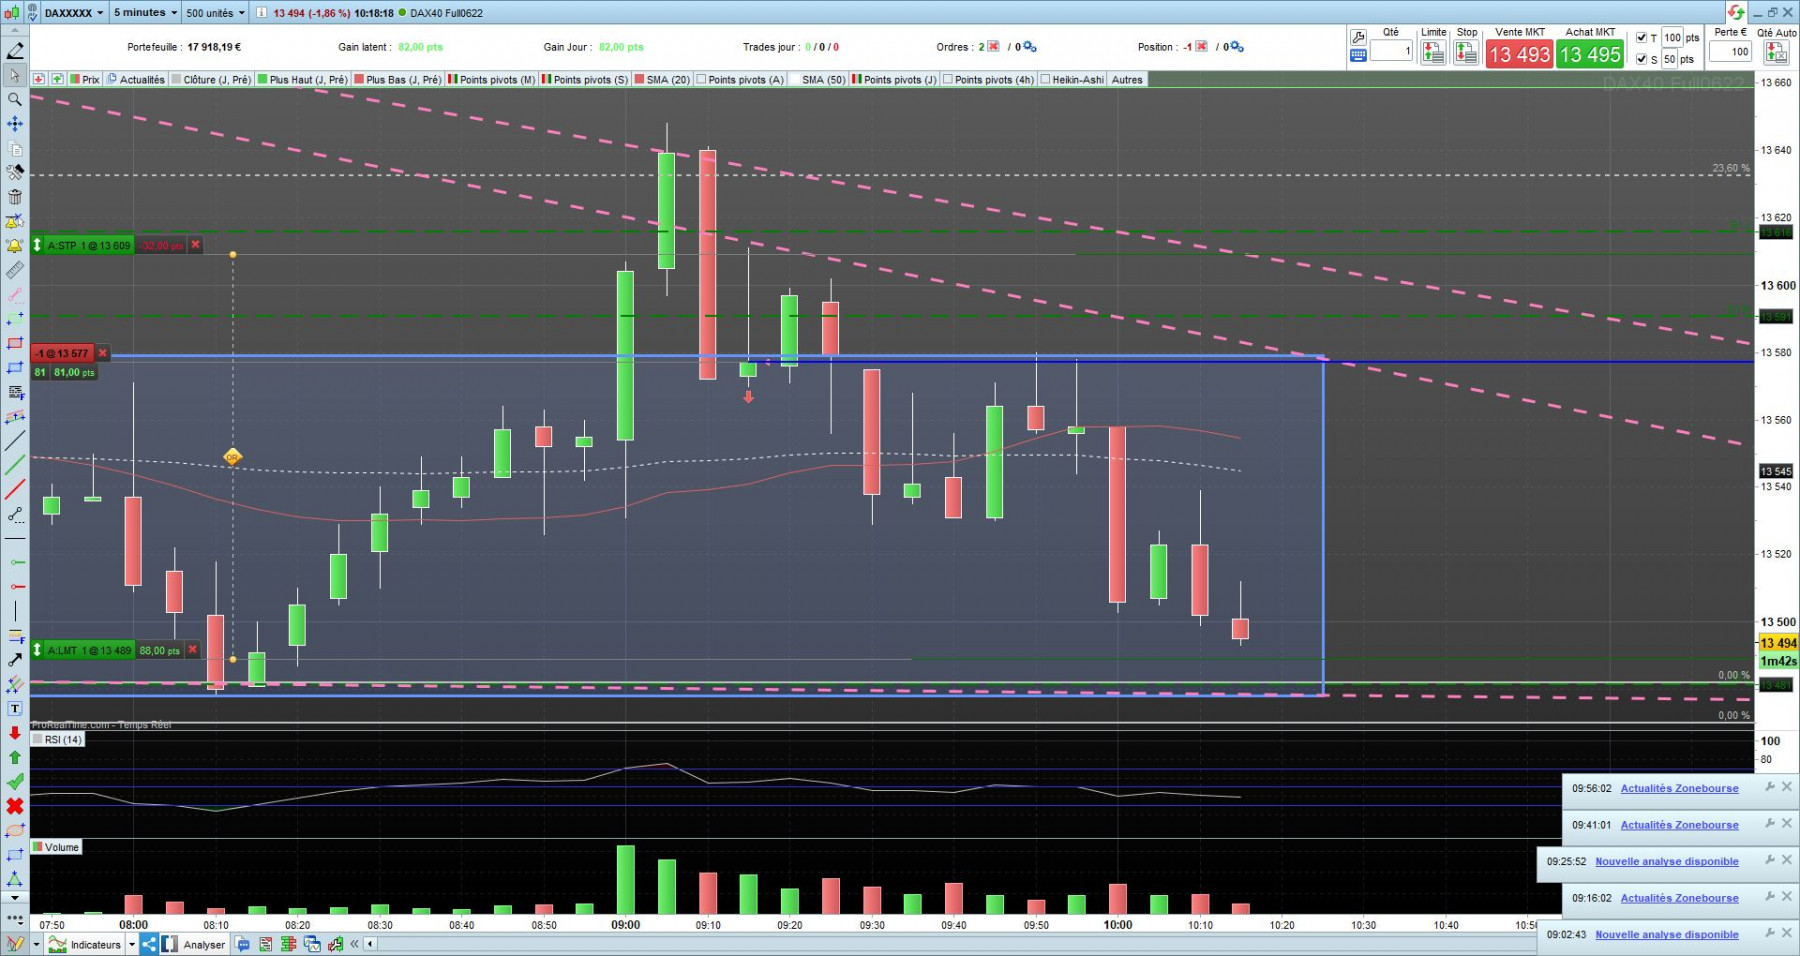Click the pan/move arrows tool
The image size is (1800, 956).
tap(15, 124)
